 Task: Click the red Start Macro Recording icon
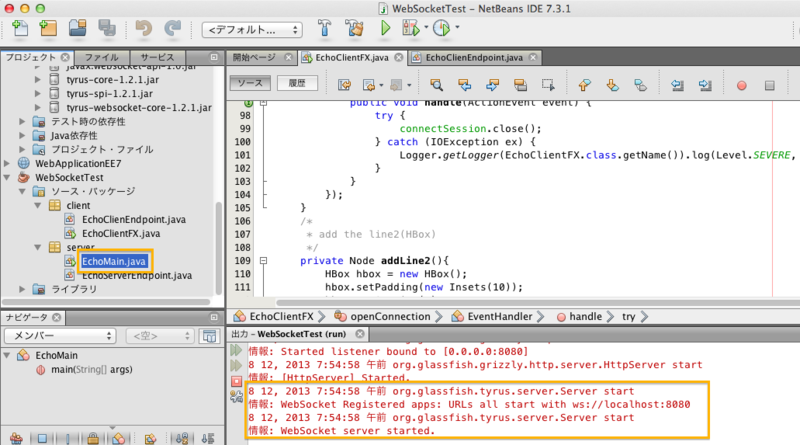pyautogui.click(x=742, y=85)
